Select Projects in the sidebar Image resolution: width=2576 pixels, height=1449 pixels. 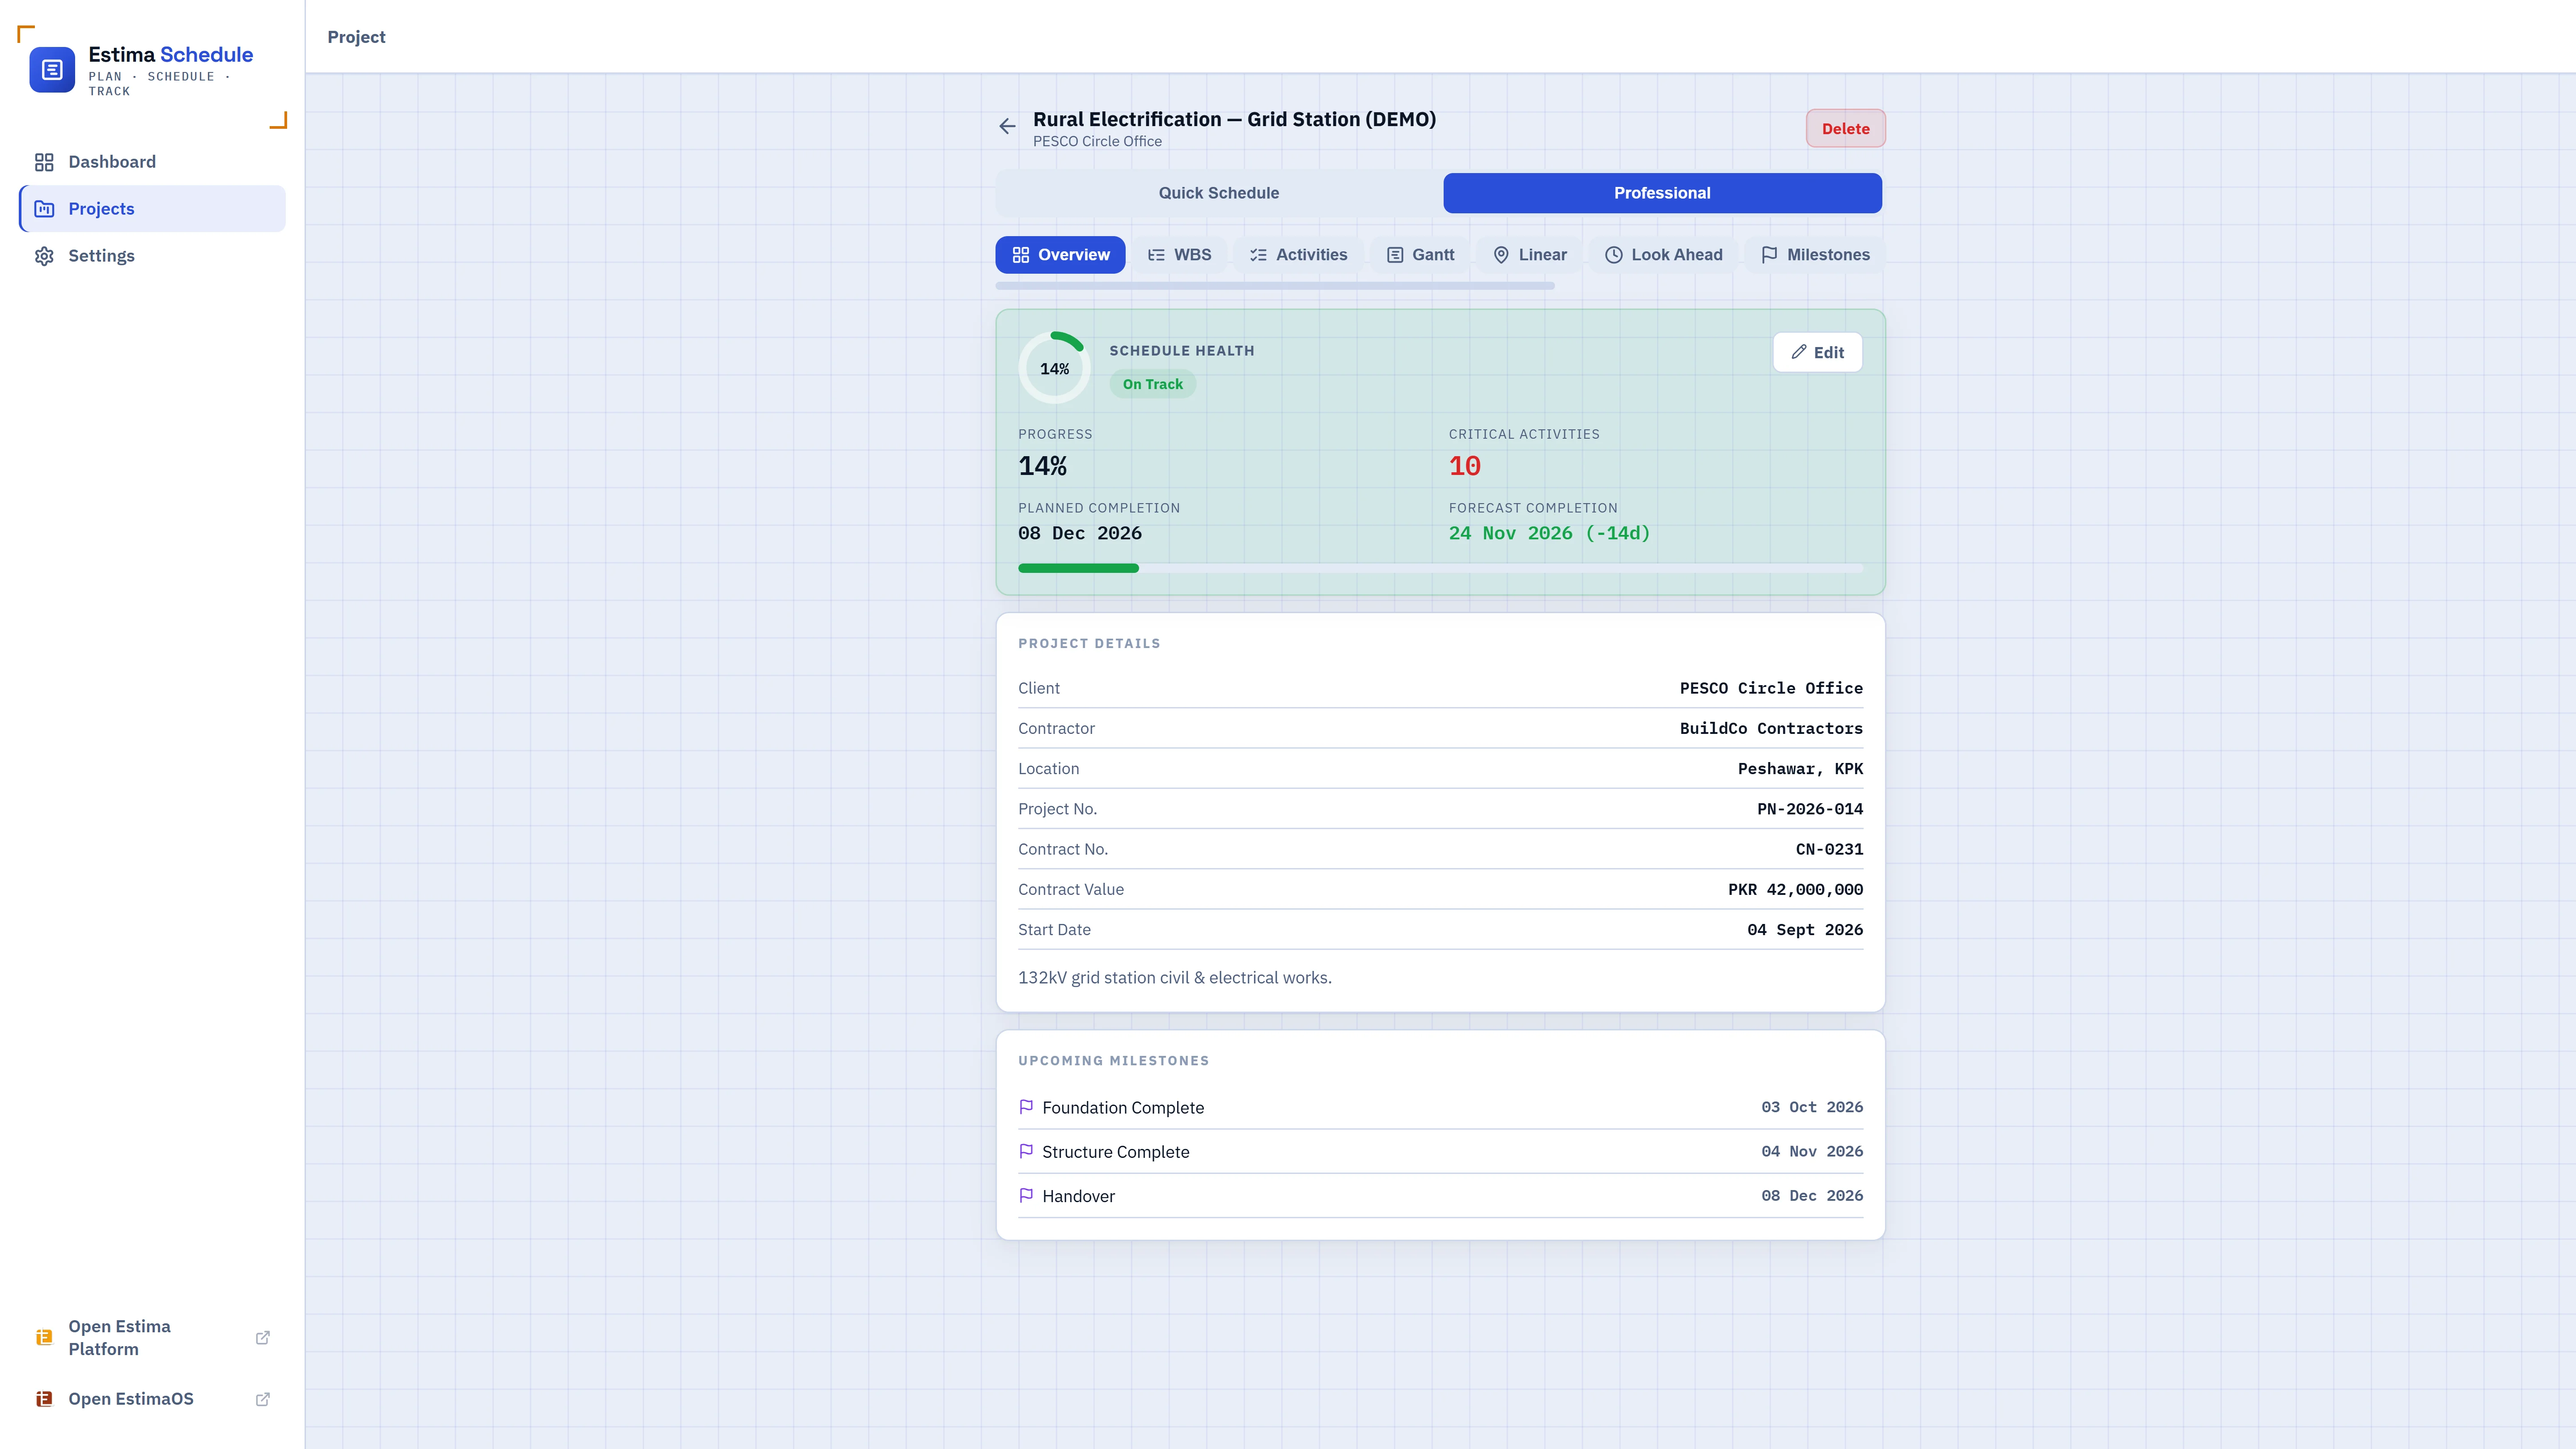click(152, 209)
